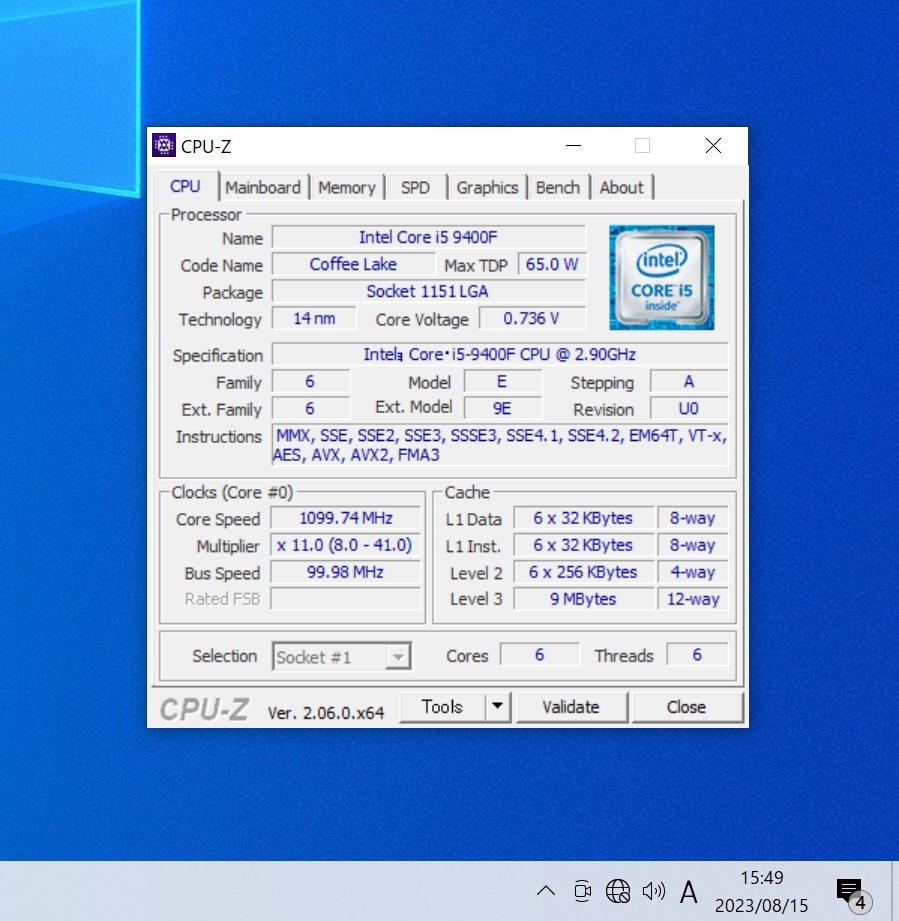The image size is (899, 921).
Task: Click the Level 2 4-way cell
Action: (x=693, y=572)
